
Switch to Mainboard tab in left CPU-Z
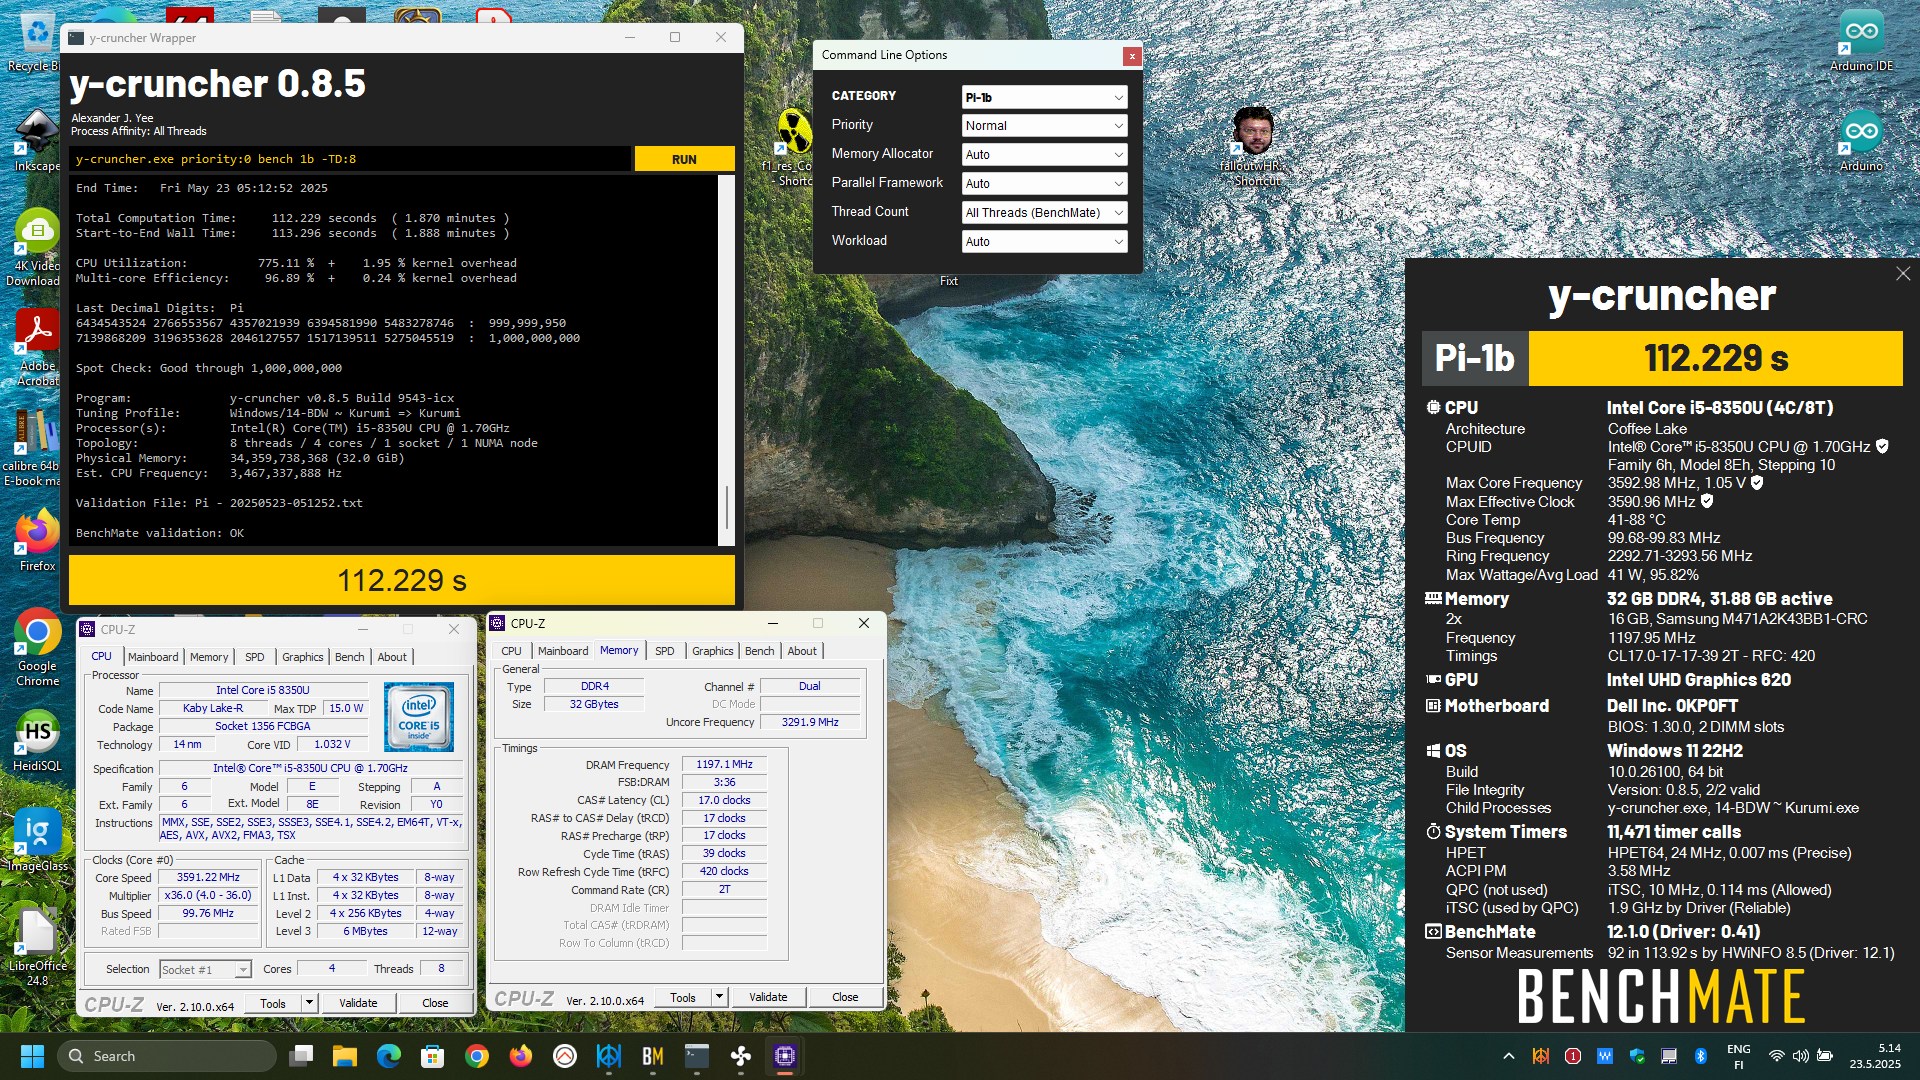pyautogui.click(x=153, y=657)
